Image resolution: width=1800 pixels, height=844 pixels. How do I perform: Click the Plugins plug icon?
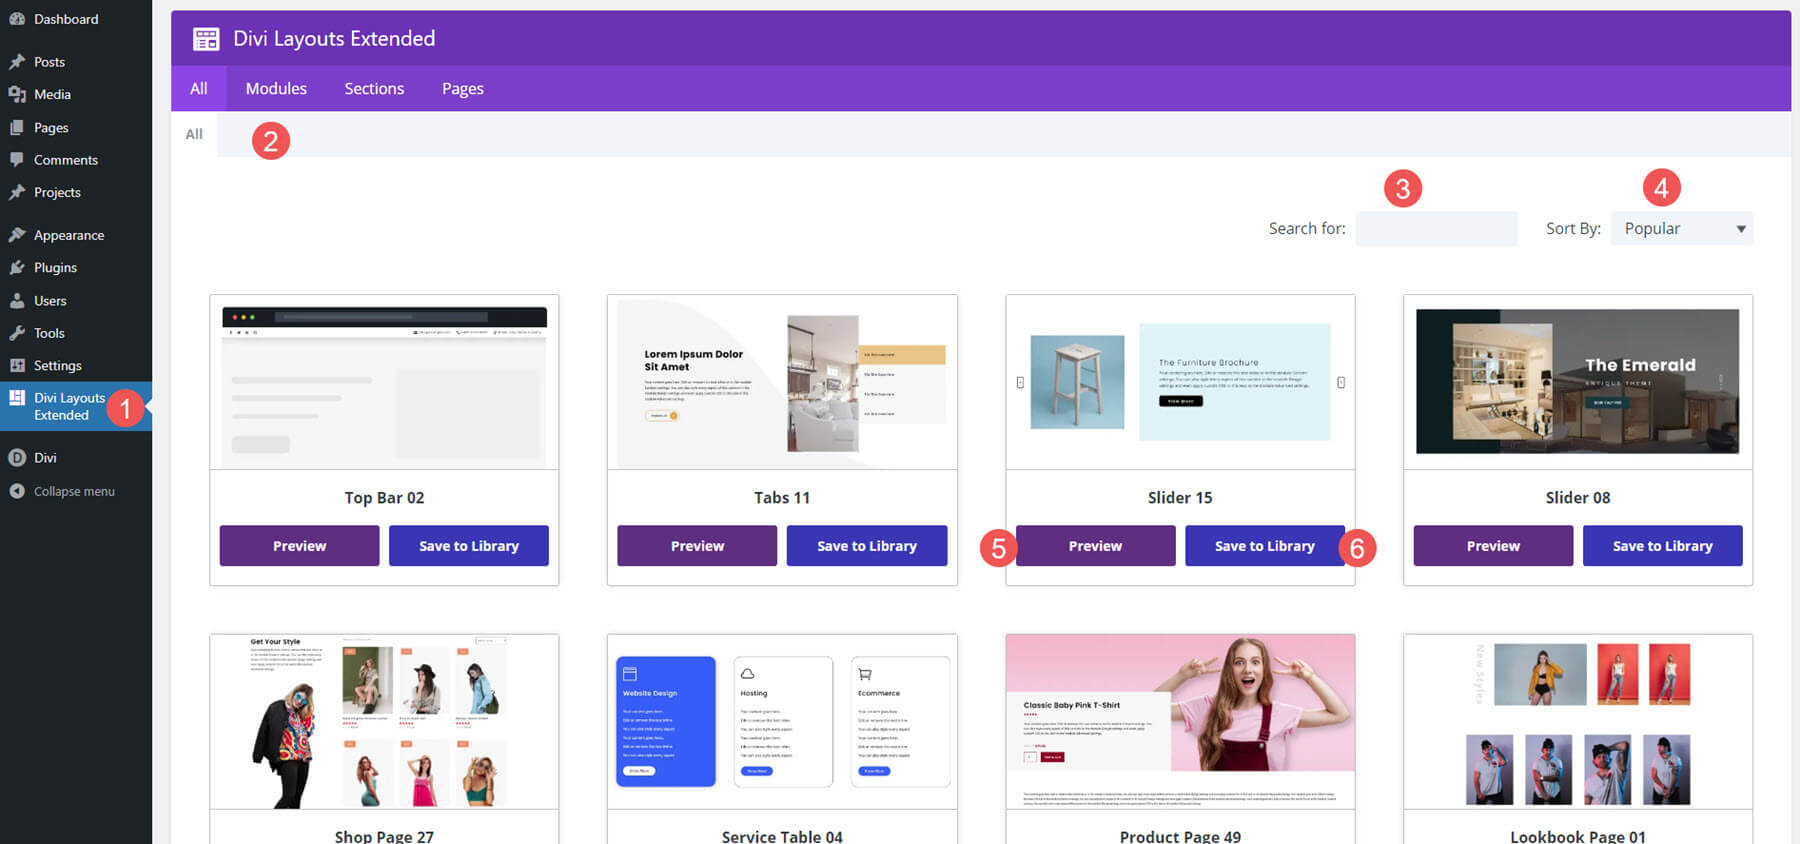coord(17,268)
